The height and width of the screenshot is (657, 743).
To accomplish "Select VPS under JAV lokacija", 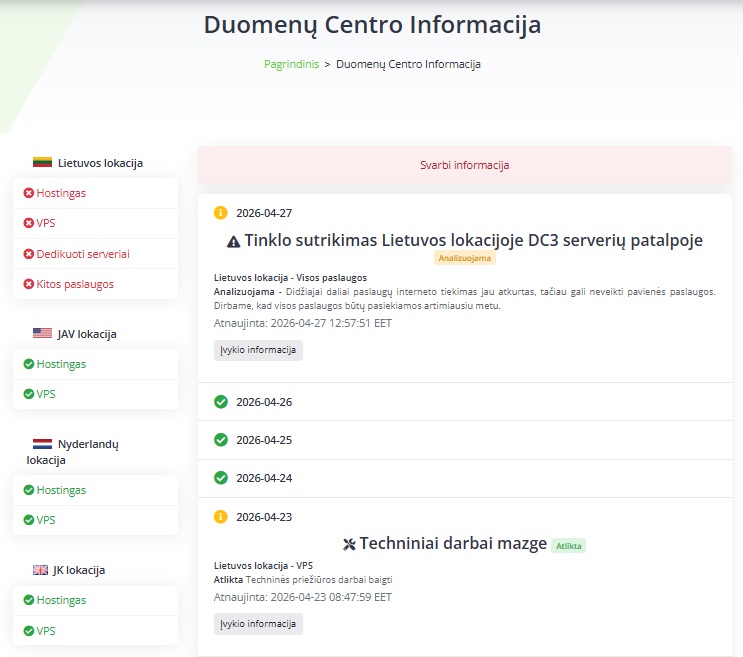I will point(45,394).
